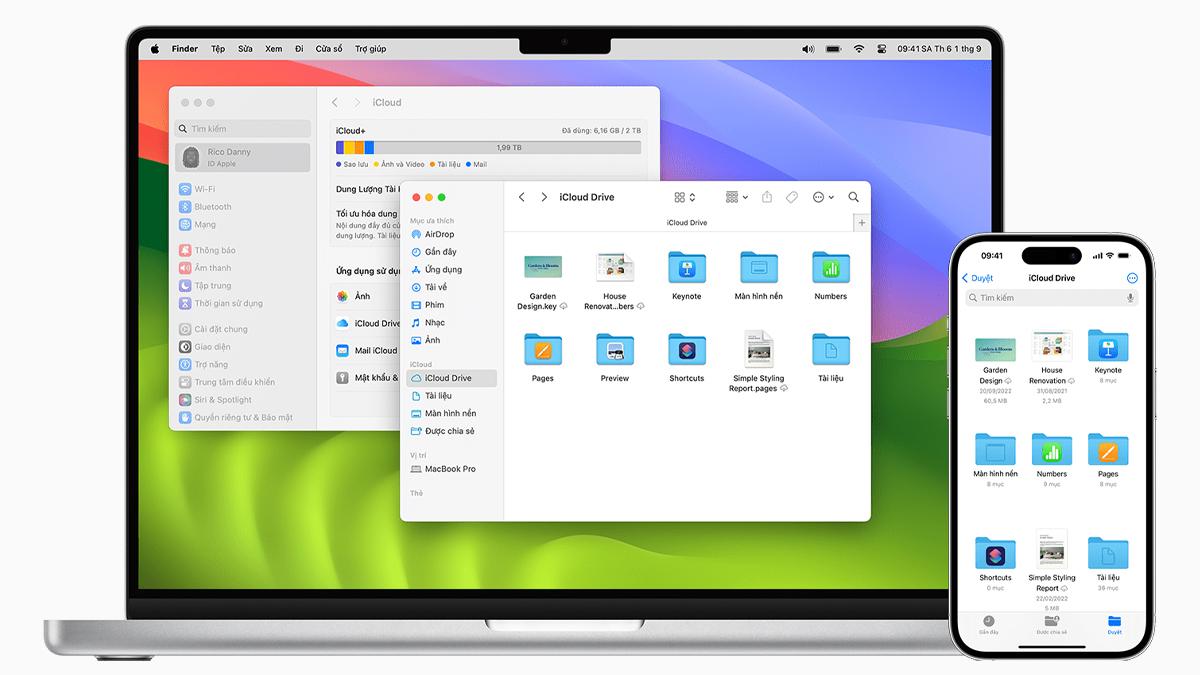
Task: Click the Finder tags toolbar icon
Action: pos(792,197)
